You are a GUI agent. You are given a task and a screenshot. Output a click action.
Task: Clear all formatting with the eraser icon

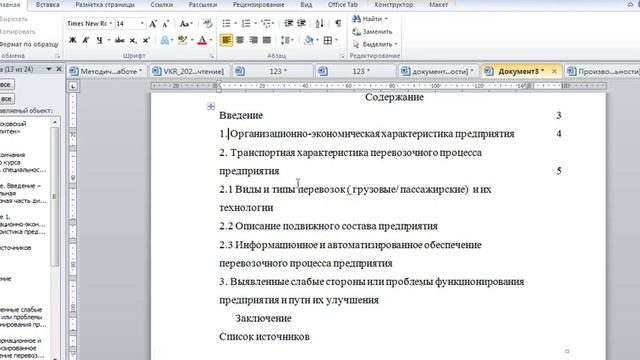[208, 24]
